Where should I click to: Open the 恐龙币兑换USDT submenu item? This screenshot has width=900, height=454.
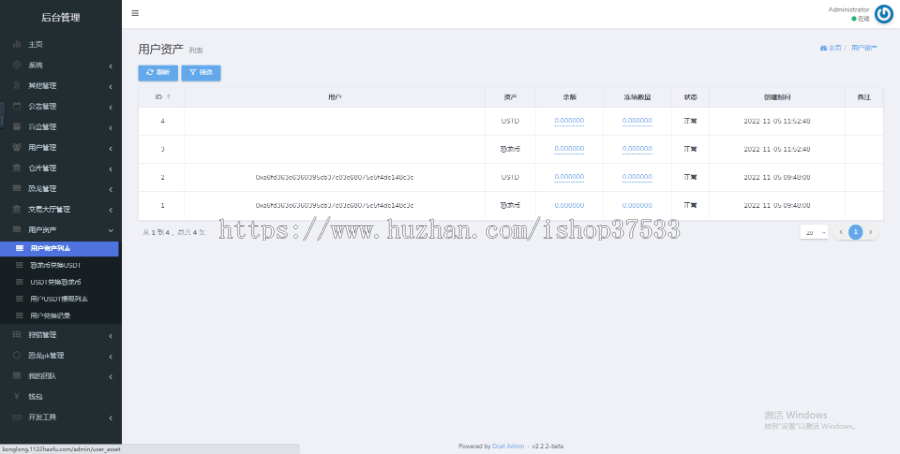pyautogui.click(x=61, y=265)
